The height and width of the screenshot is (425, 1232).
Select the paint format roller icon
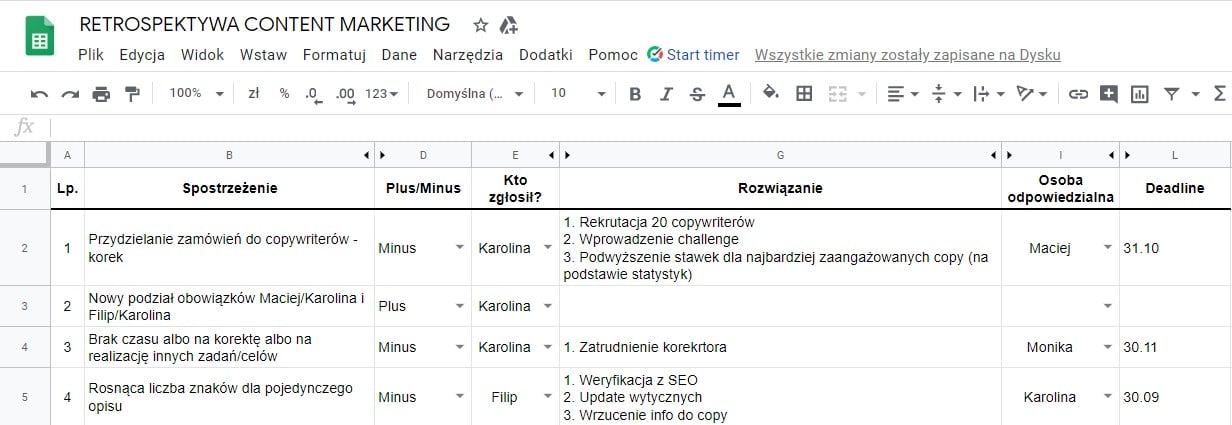[x=132, y=94]
